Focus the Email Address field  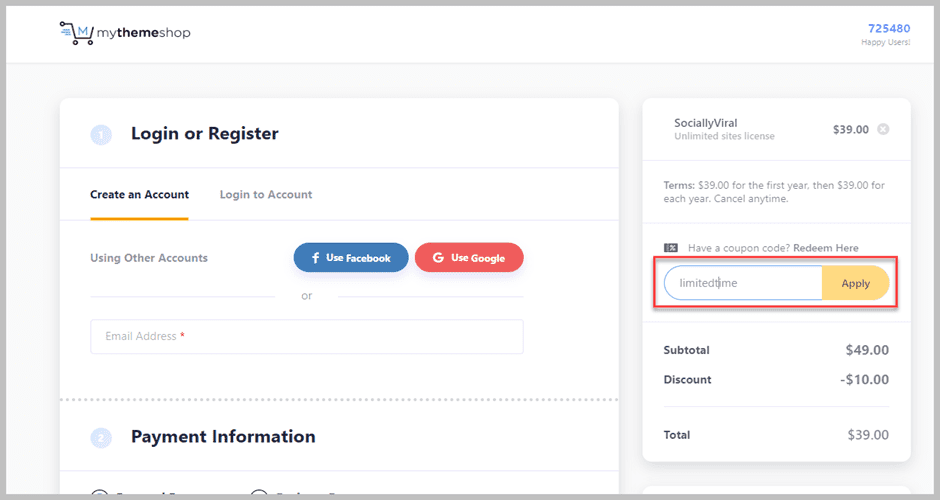[307, 337]
